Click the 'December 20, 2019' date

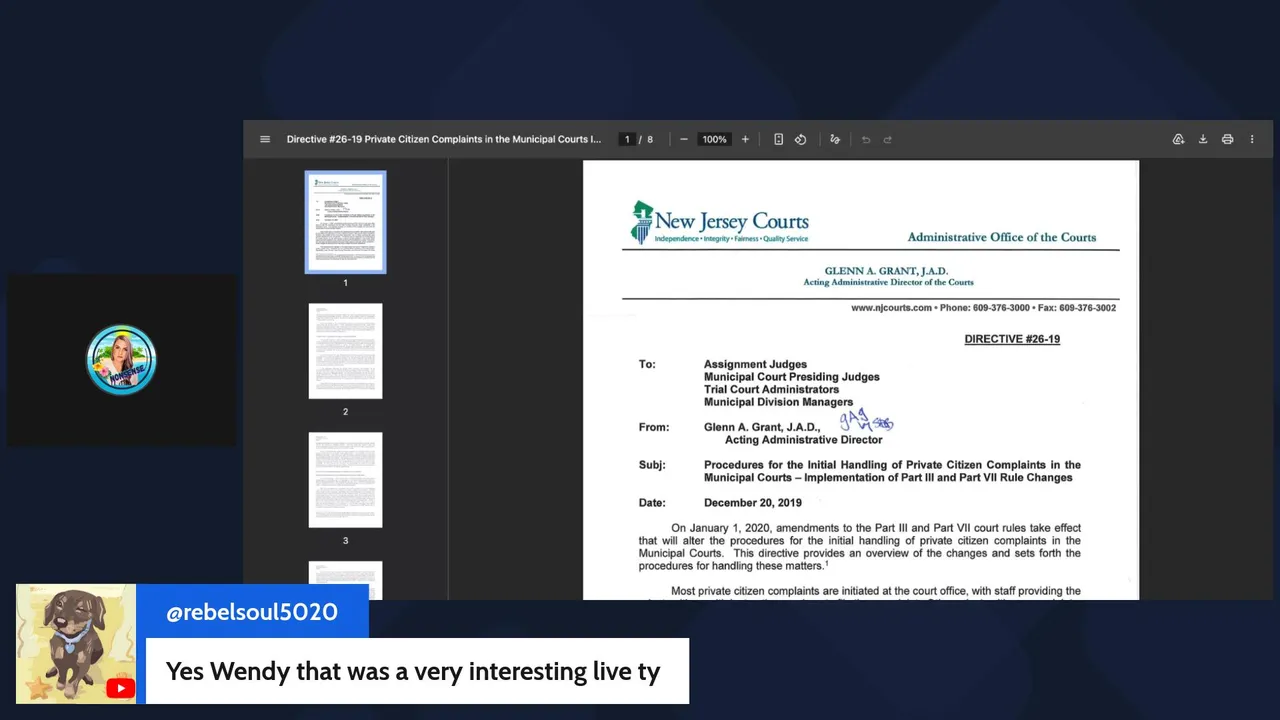tap(753, 503)
